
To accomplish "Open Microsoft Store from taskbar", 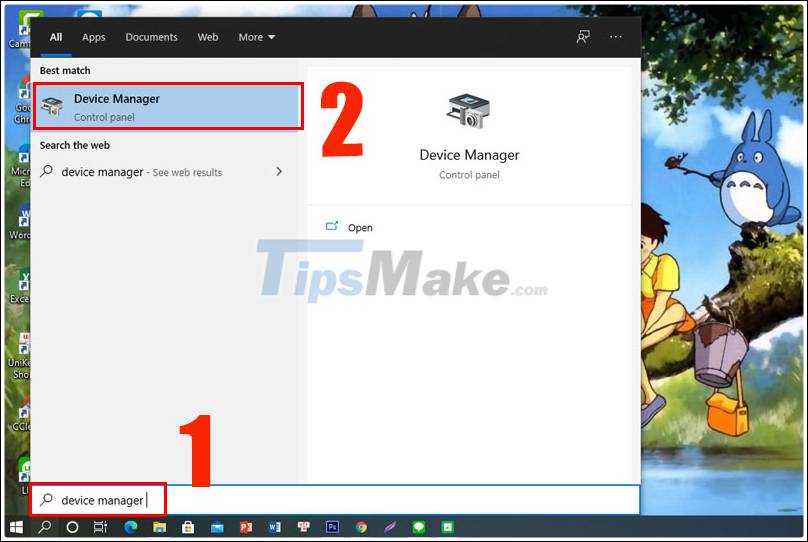I will [x=188, y=527].
